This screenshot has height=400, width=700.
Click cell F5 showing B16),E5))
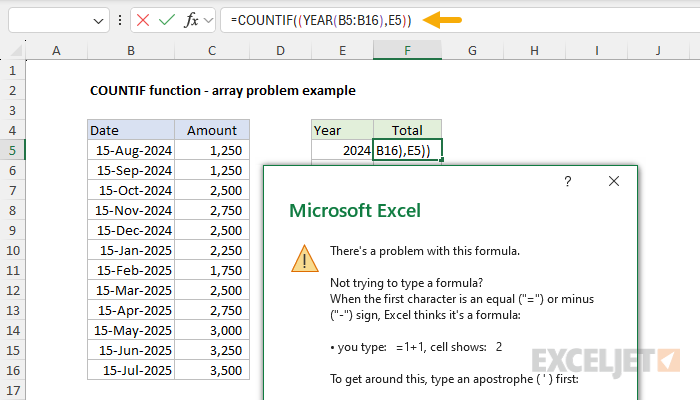tap(408, 150)
